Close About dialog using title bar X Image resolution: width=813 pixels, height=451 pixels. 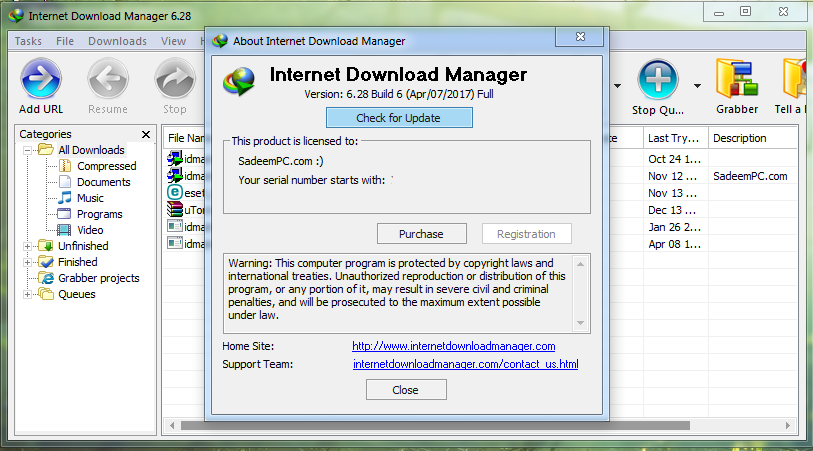coord(580,37)
